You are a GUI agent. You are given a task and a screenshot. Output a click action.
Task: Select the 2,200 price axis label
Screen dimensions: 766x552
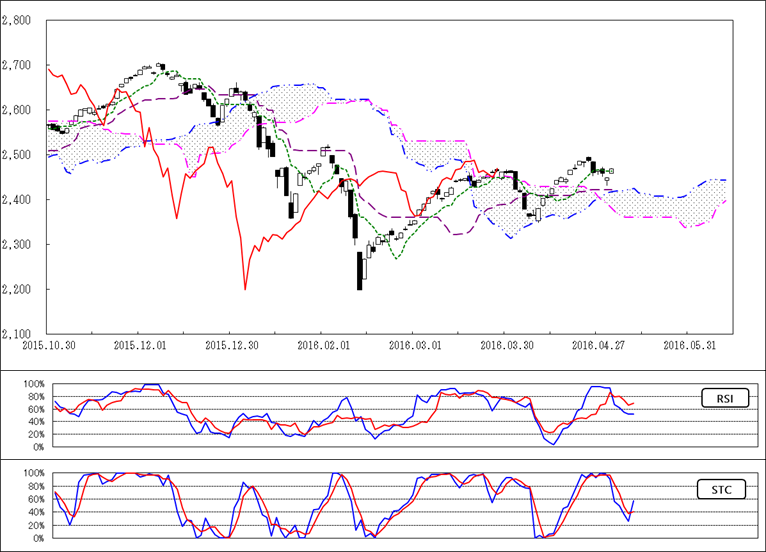17,290
